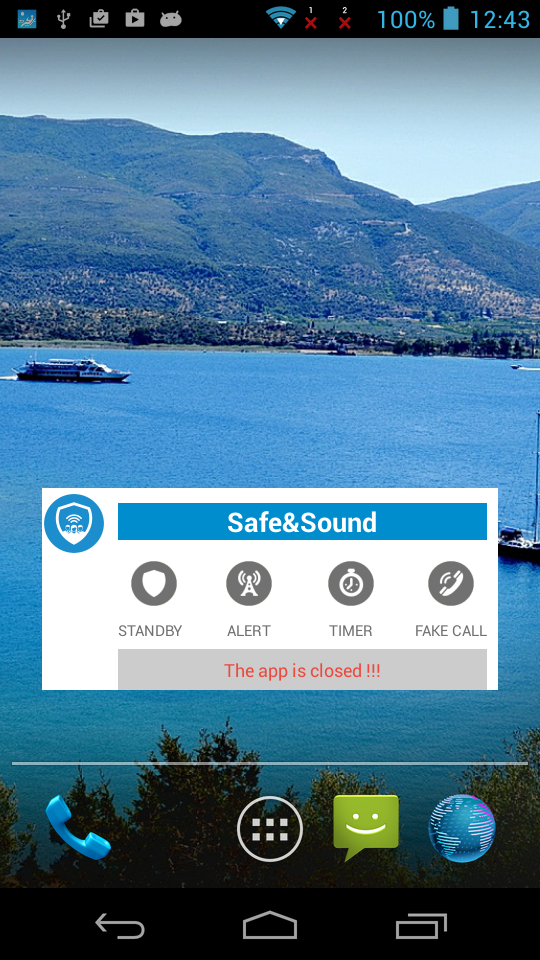Viewport: 540px width, 960px height.
Task: Tap the Safe&Sound blue title banner
Action: coord(302,522)
